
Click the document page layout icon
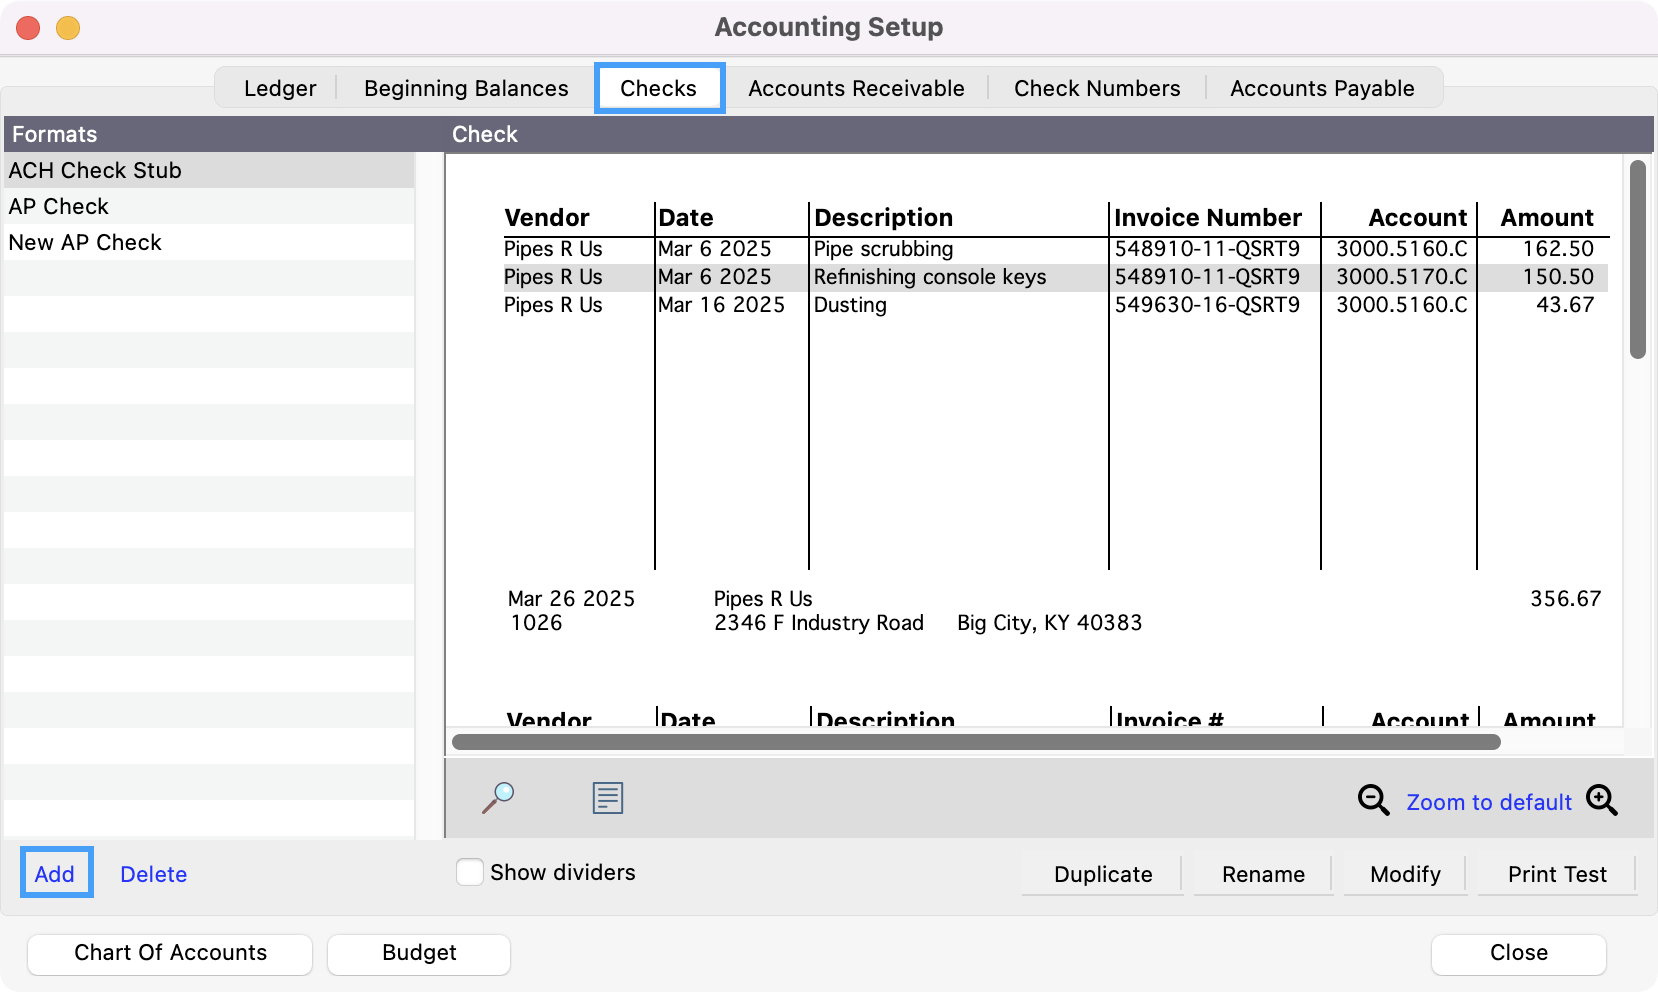(607, 798)
